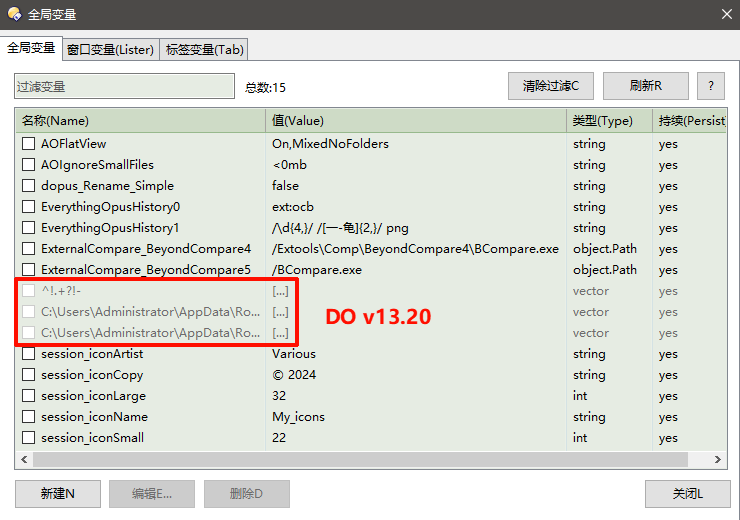
Task: Focus the 过滤变量 filter input field
Action: 121,87
